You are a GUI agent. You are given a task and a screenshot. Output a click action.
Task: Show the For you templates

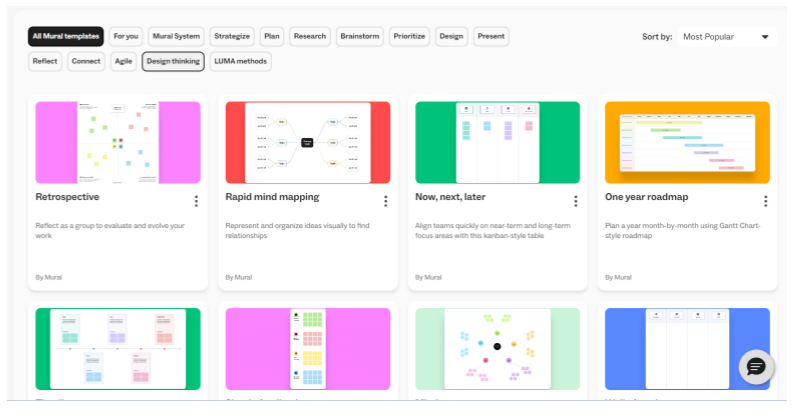tap(126, 37)
